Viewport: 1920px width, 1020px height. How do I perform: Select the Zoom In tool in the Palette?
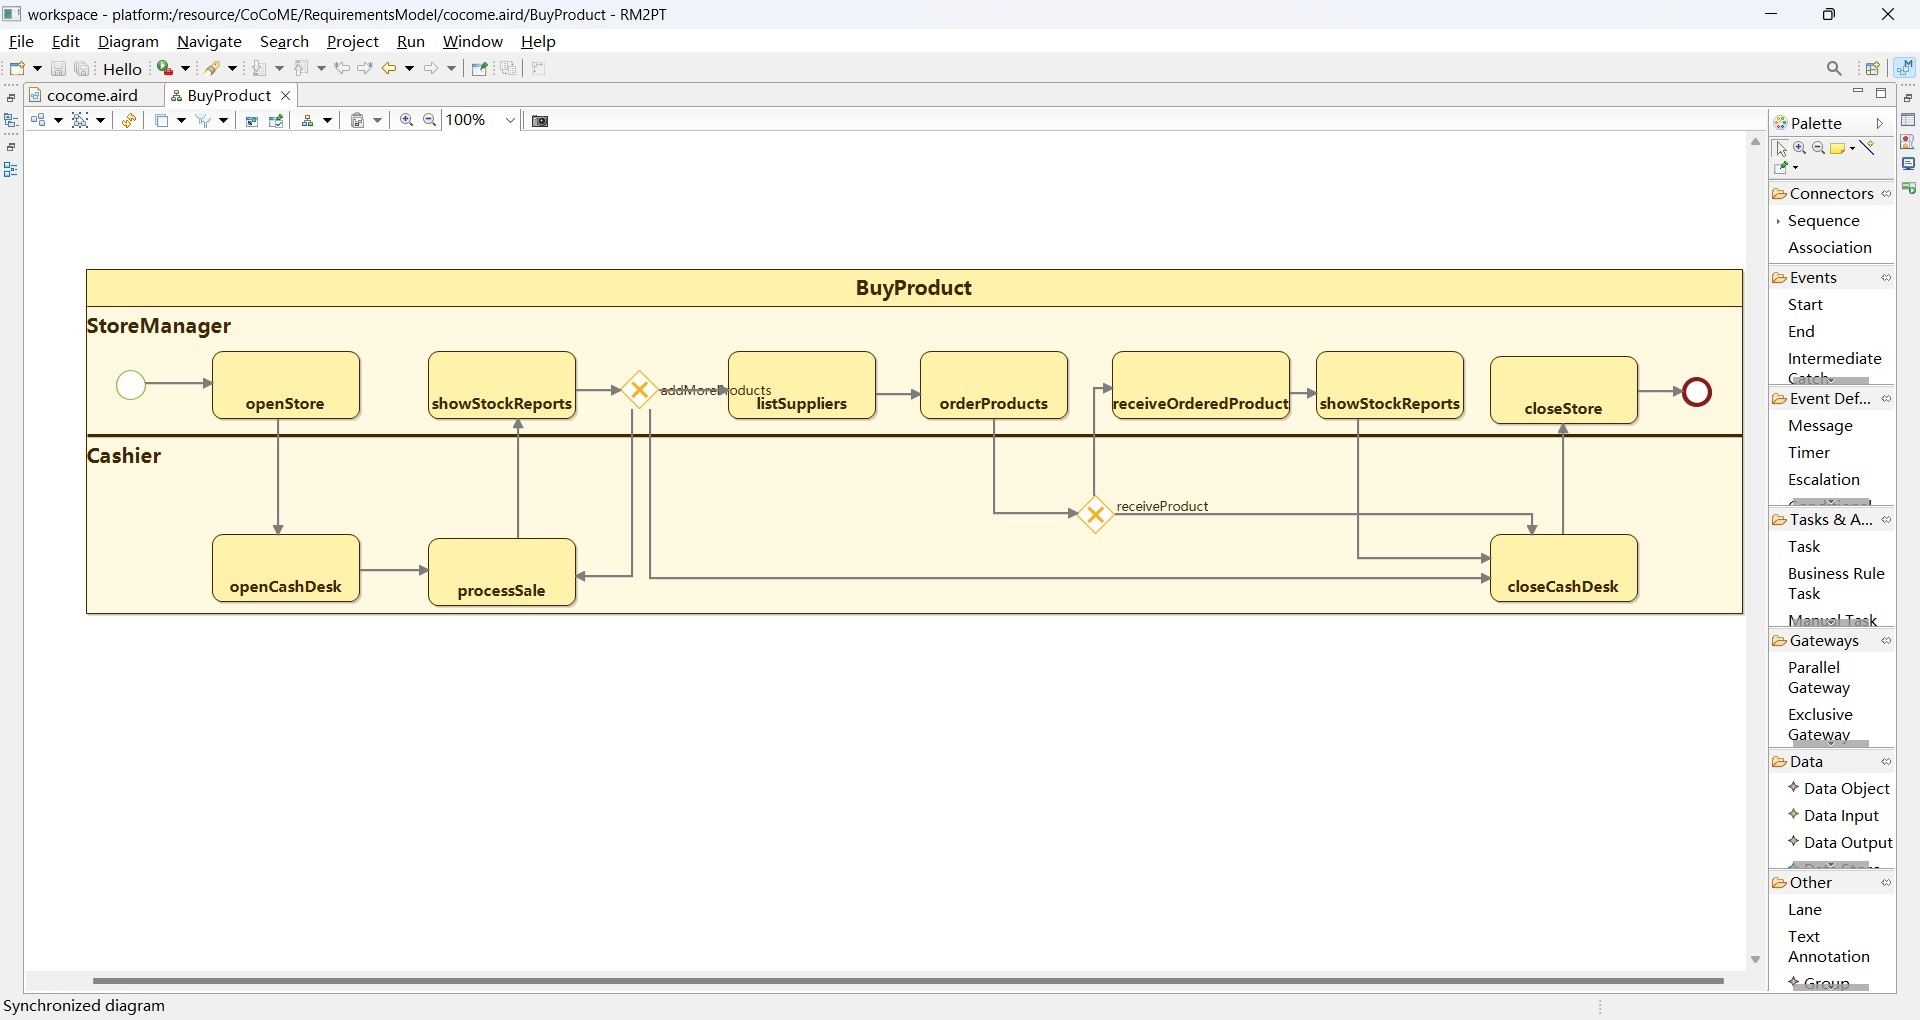pos(1798,147)
